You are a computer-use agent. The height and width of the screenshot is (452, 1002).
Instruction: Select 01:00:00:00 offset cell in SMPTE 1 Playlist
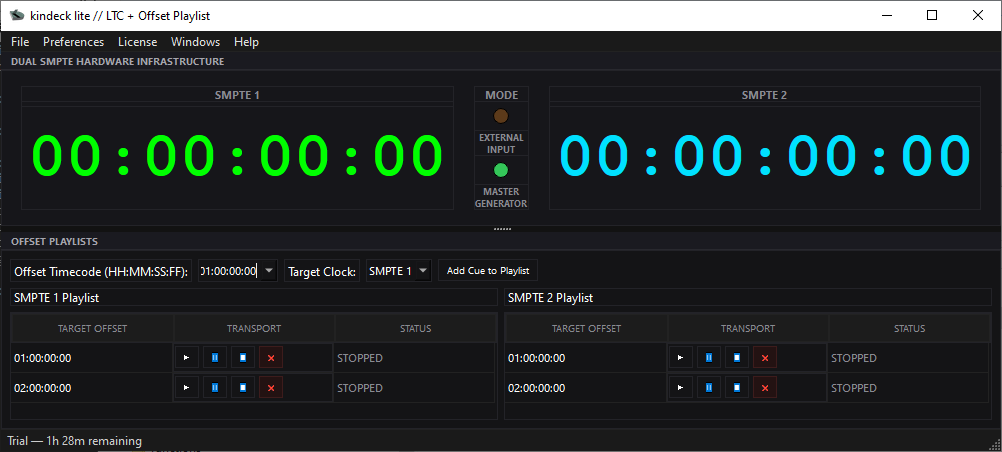coord(92,358)
